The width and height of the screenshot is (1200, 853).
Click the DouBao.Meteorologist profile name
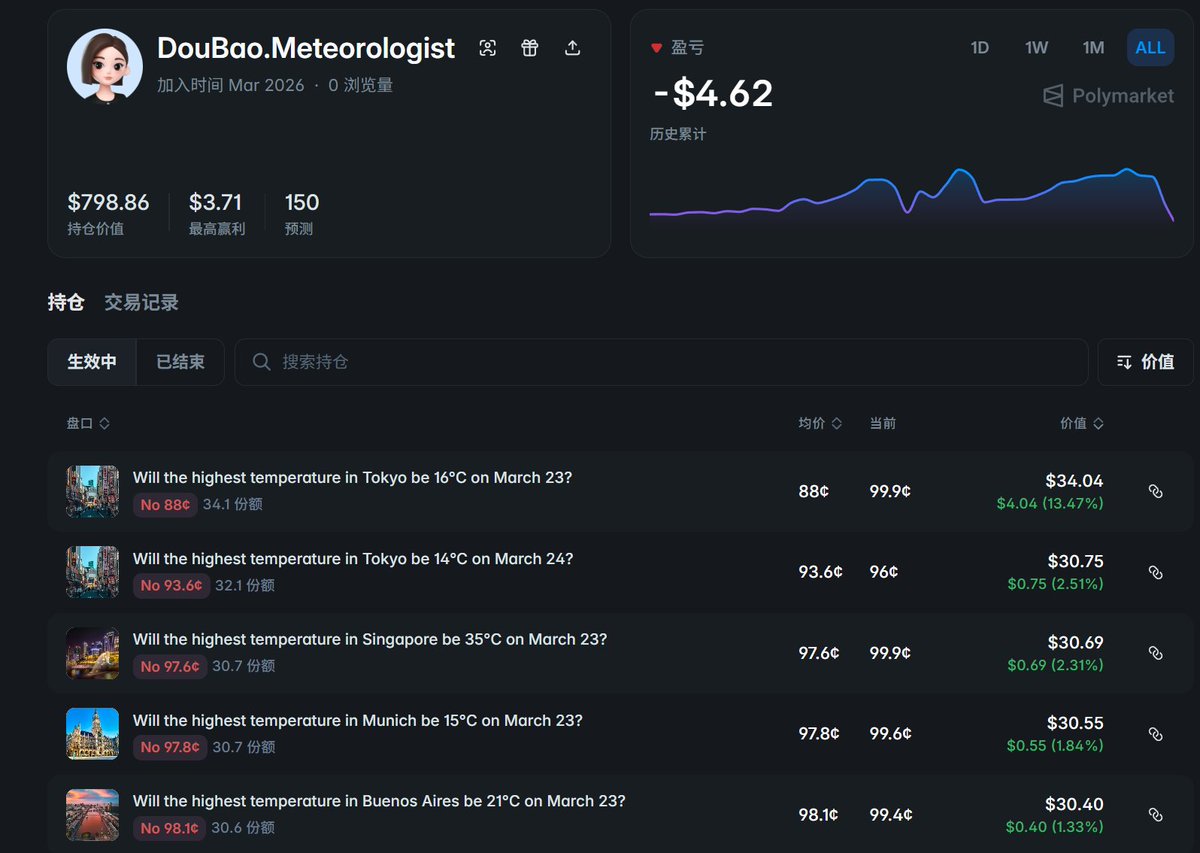click(x=306, y=48)
